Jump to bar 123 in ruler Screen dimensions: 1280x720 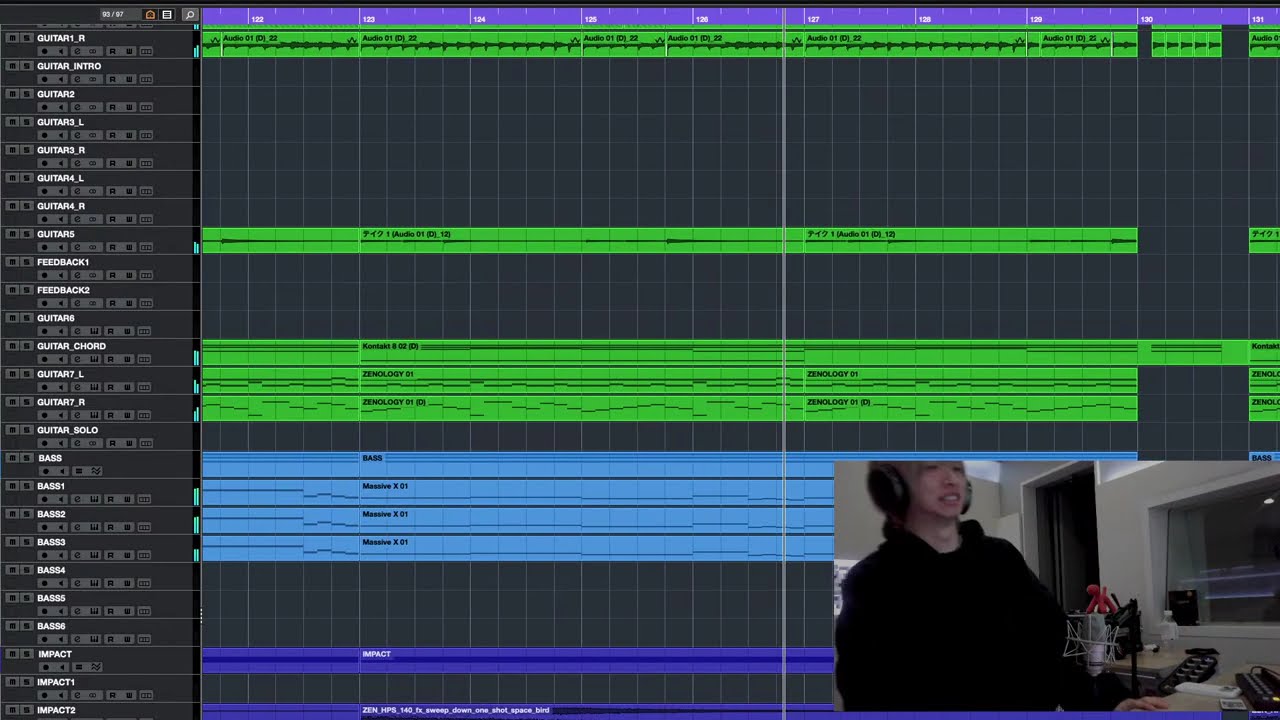(x=368, y=19)
